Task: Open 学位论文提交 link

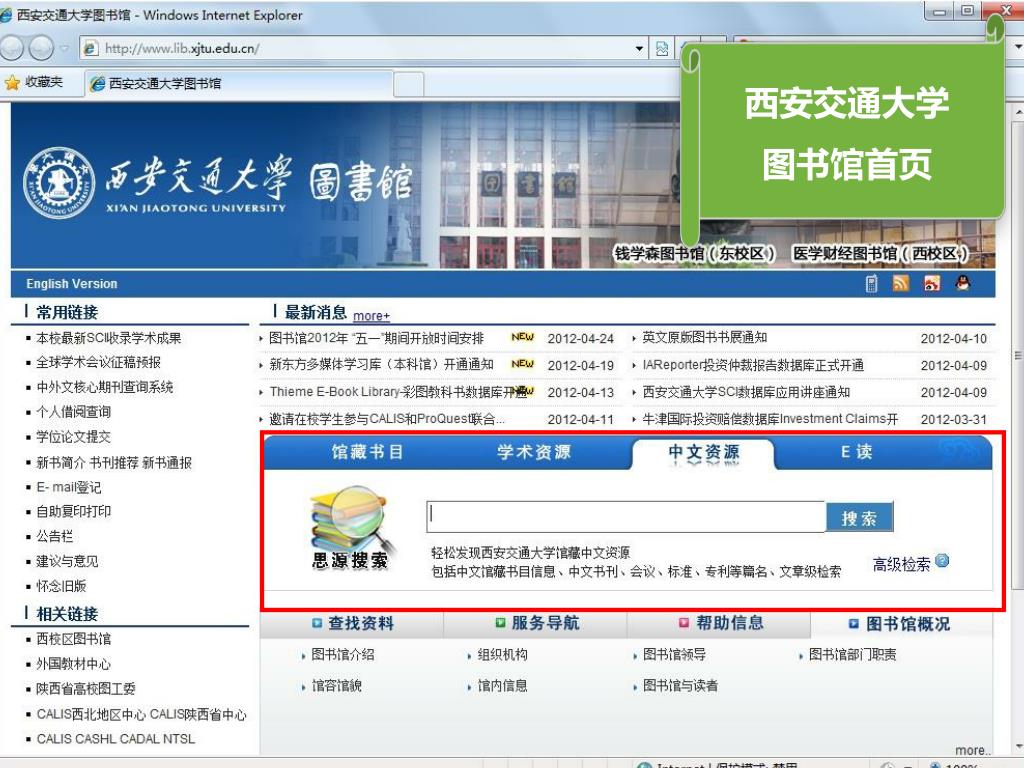Action: [74, 437]
